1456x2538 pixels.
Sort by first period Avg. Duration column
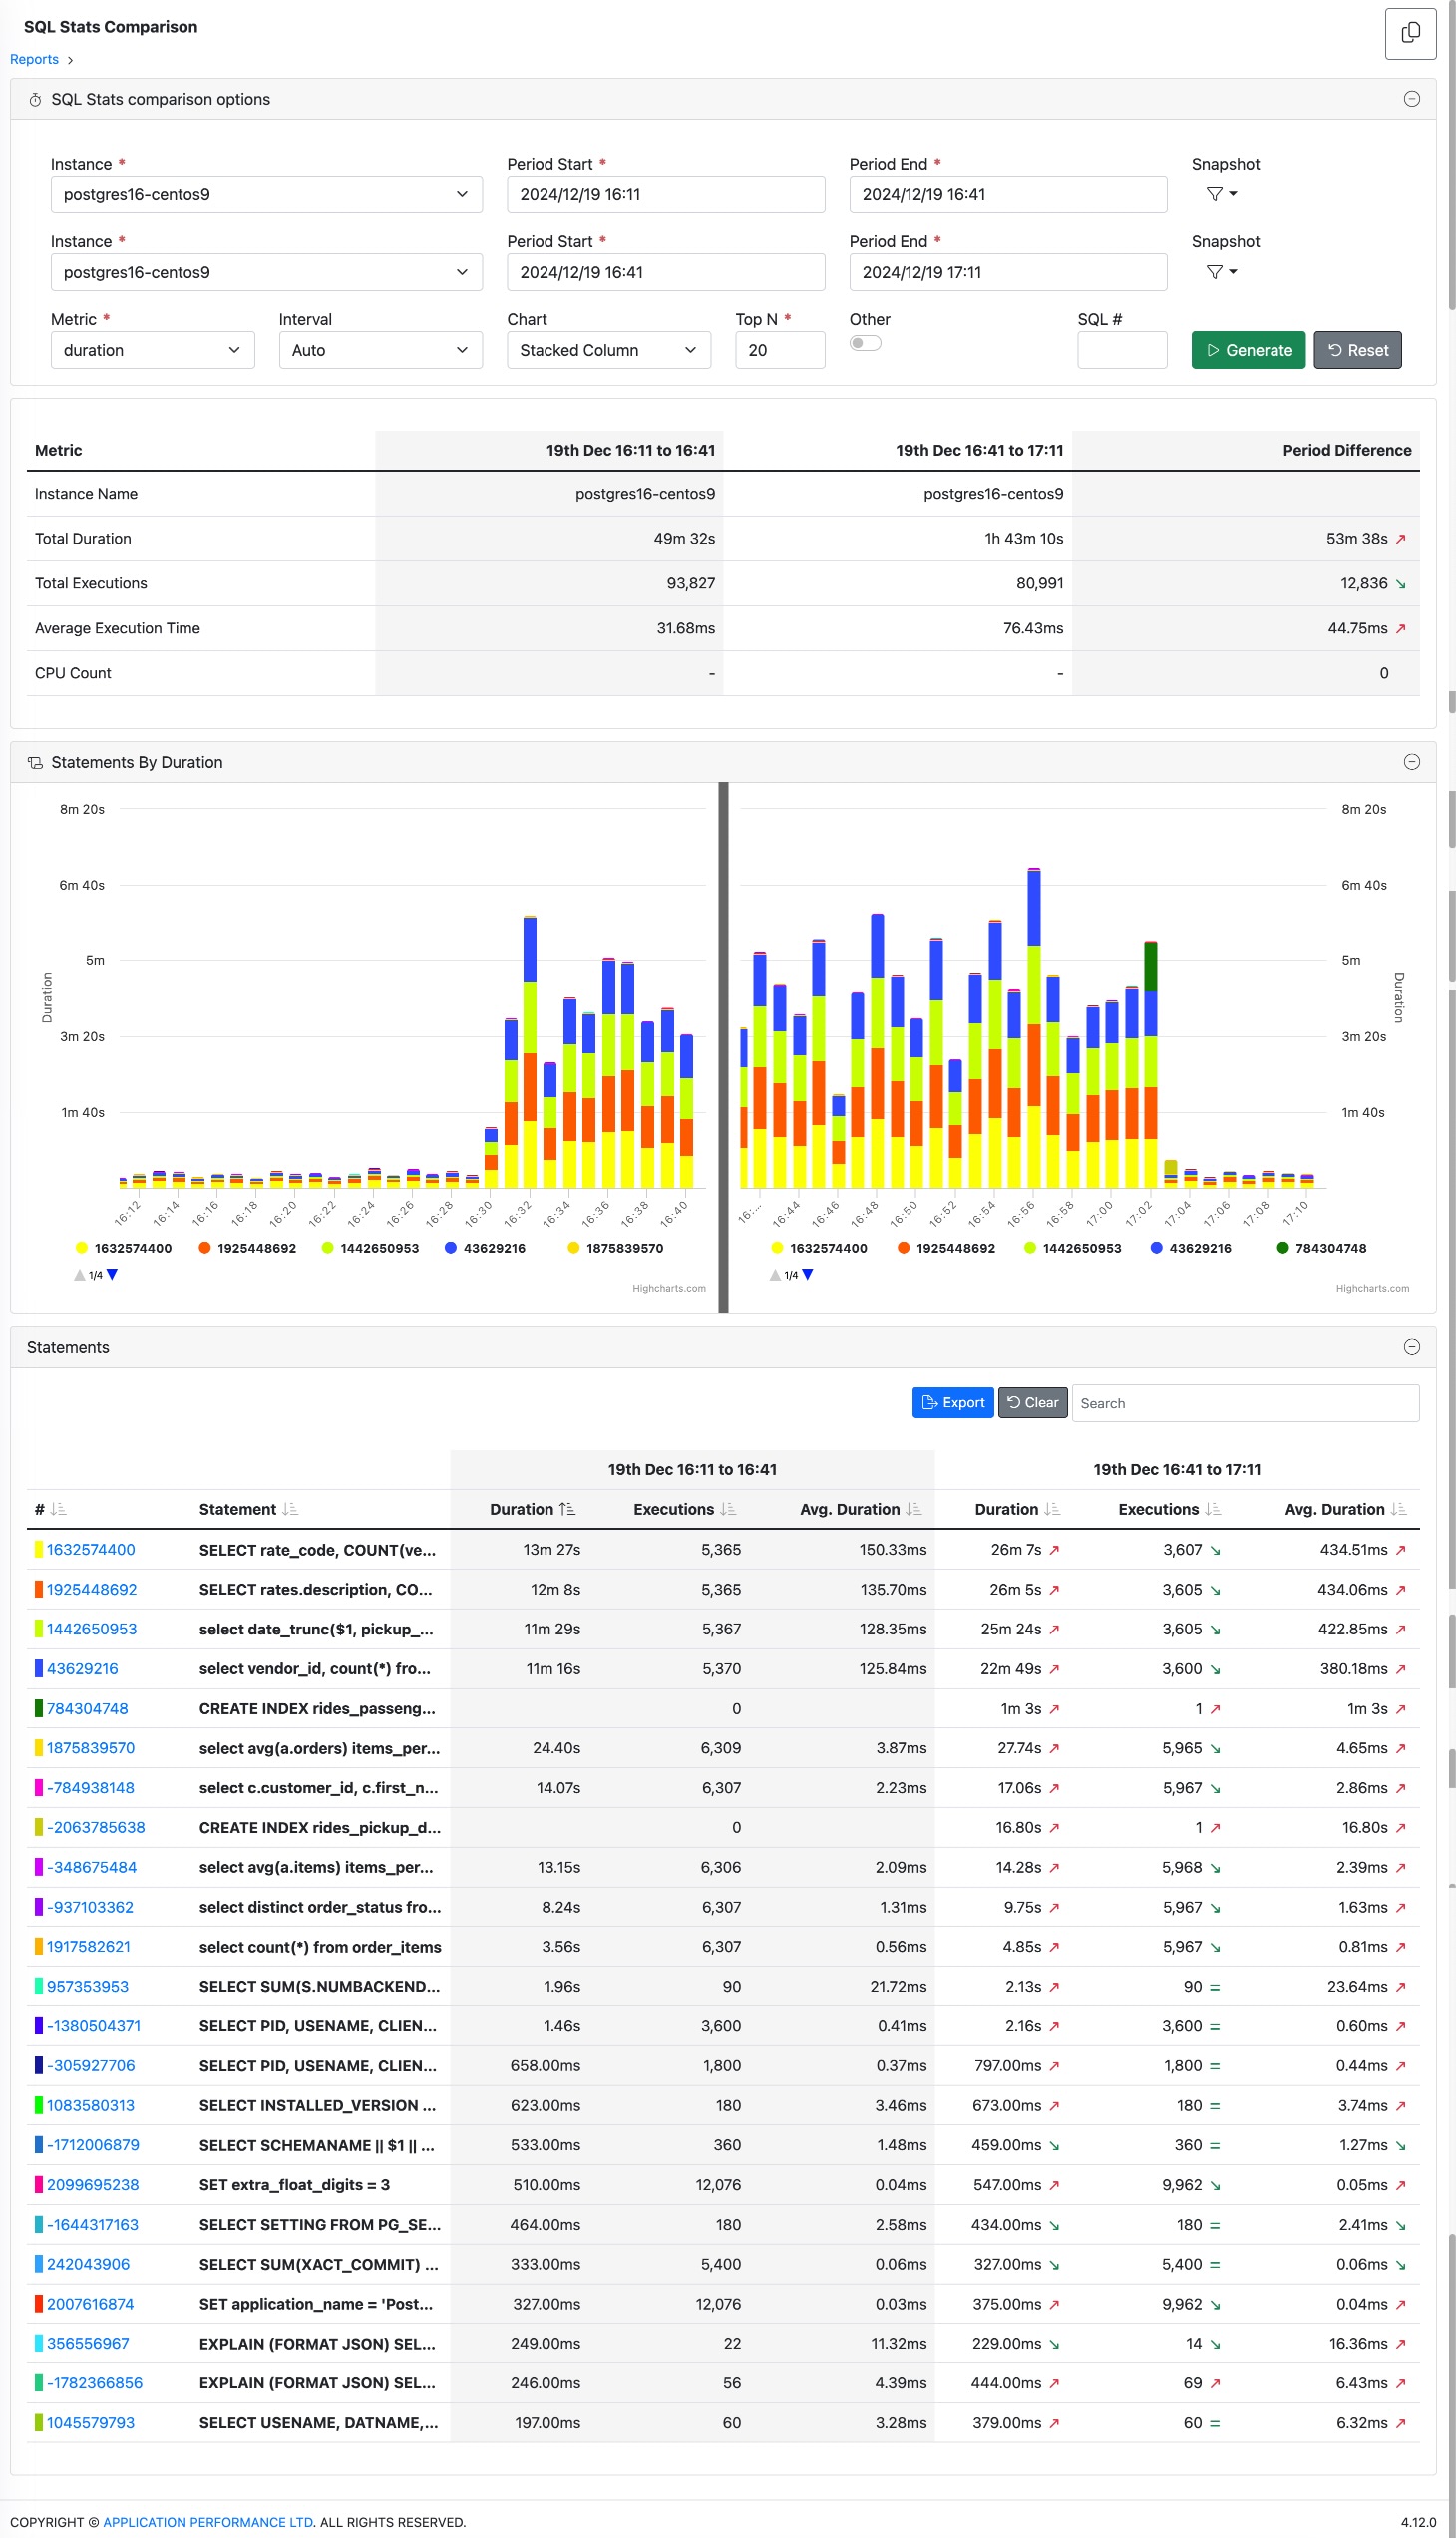[860, 1508]
